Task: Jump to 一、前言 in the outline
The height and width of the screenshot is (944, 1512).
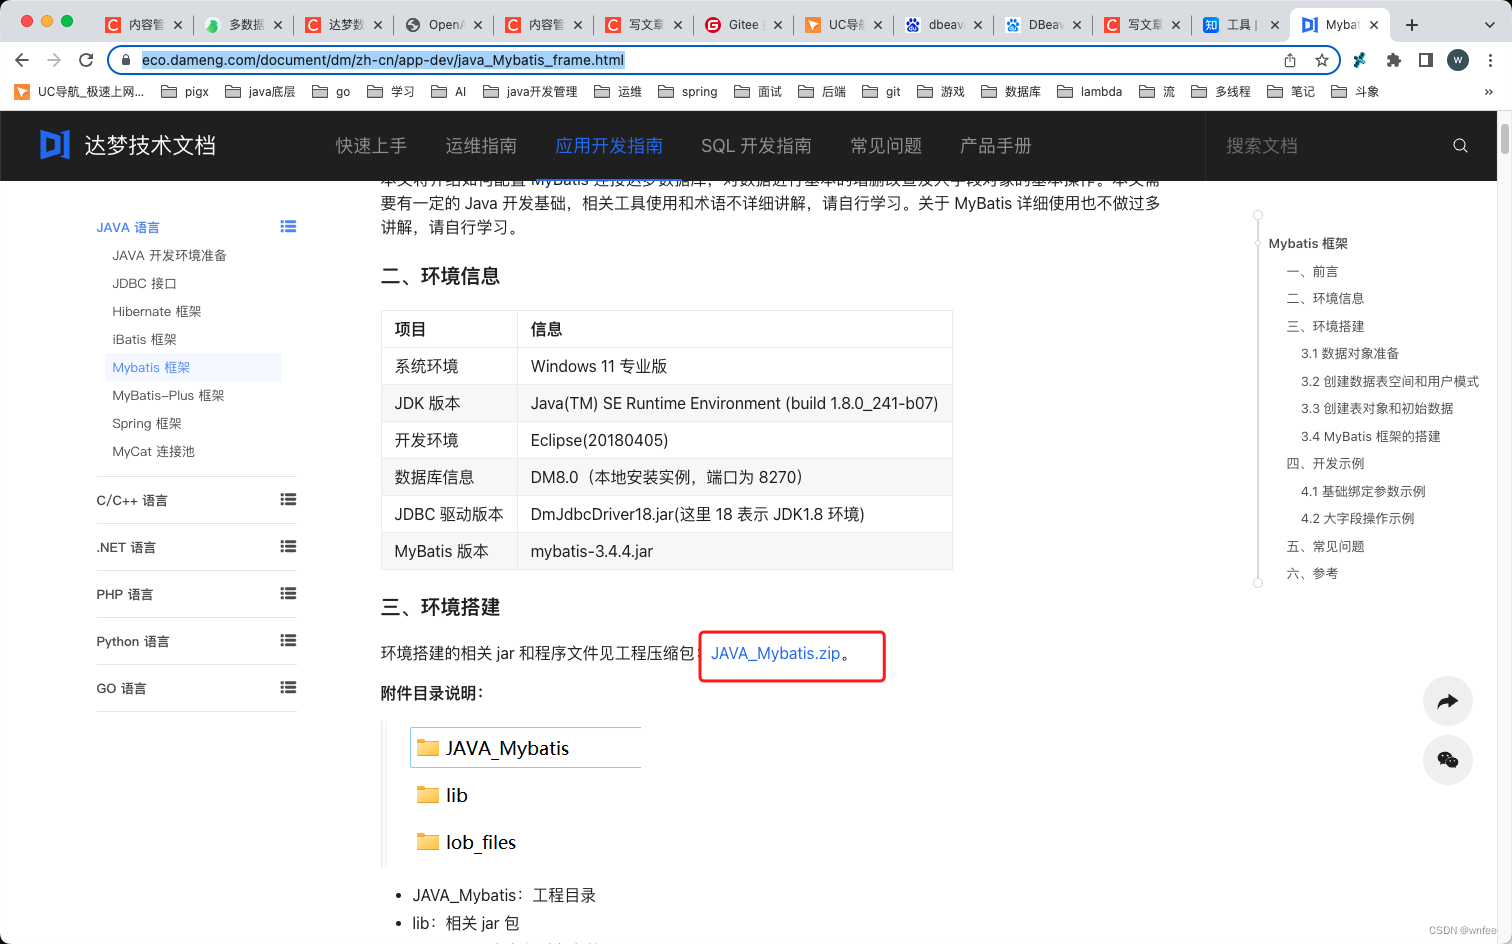Action: (1312, 272)
